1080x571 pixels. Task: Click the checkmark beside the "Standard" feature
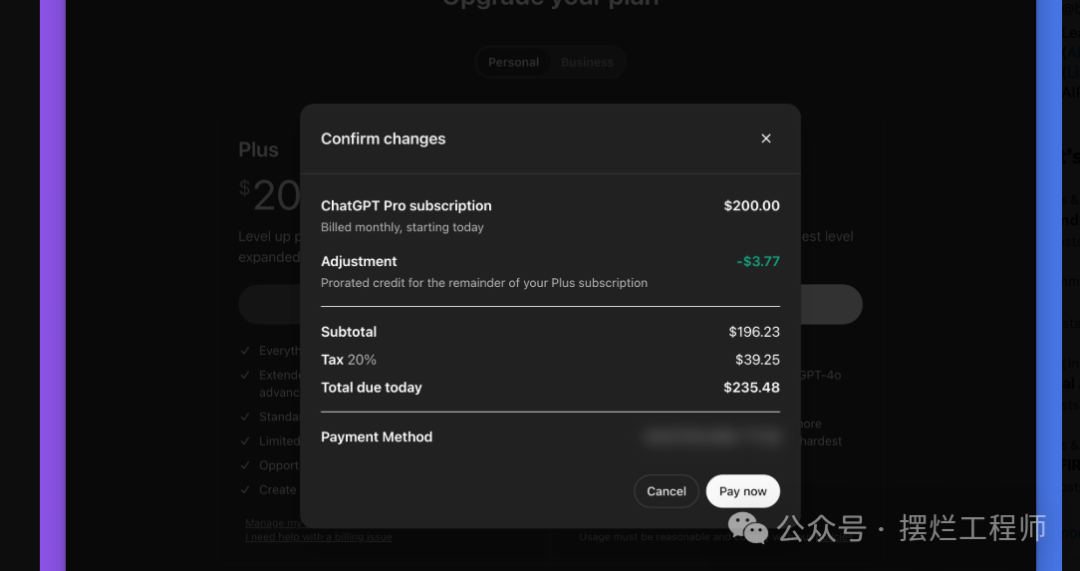coord(245,416)
